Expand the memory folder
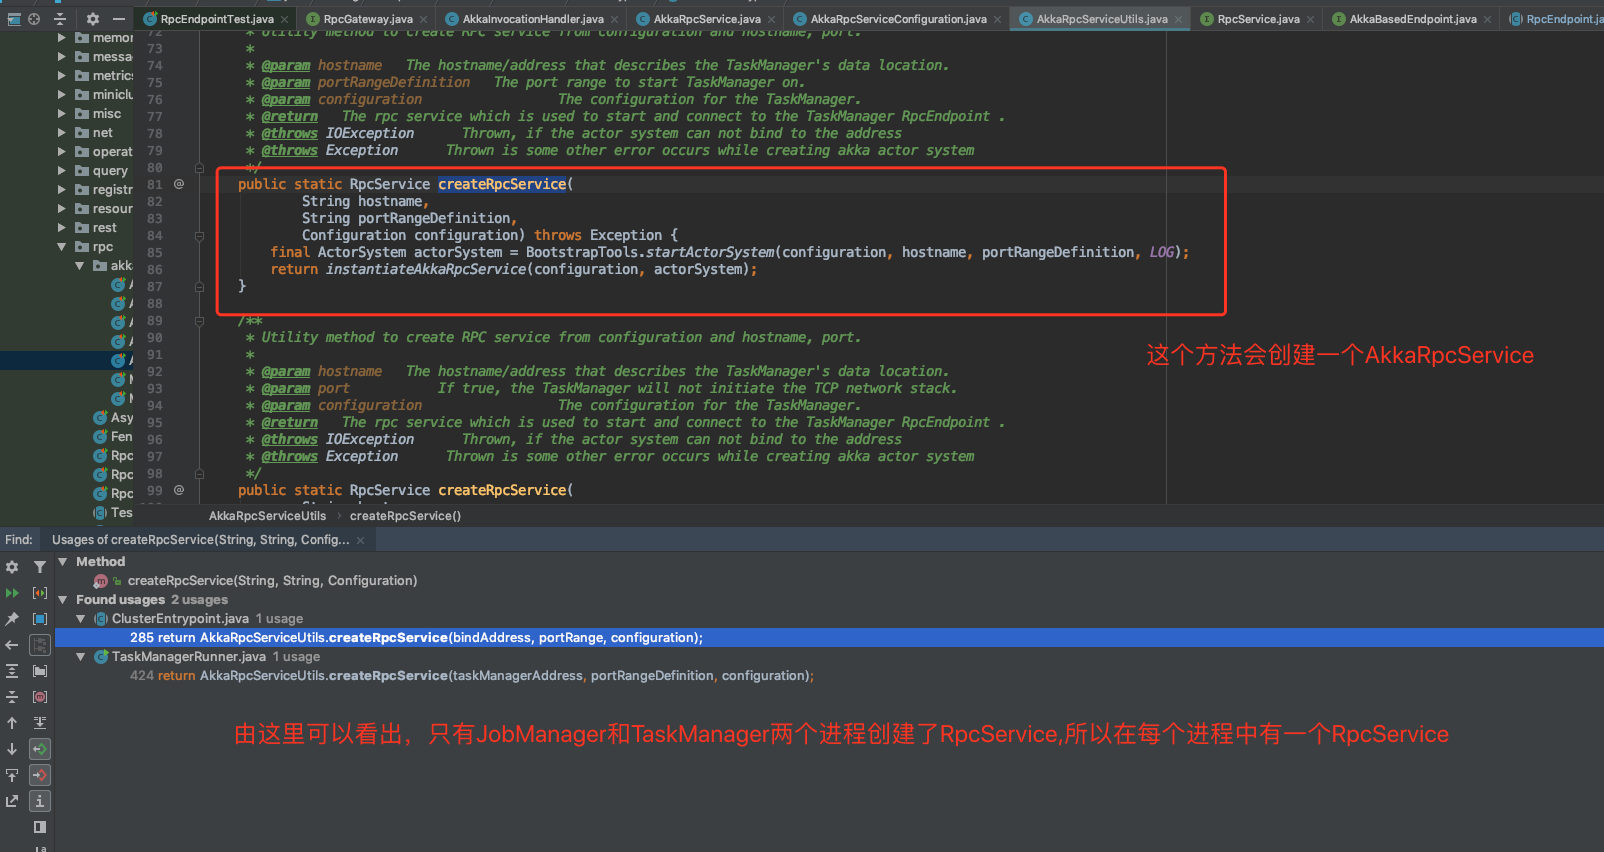The height and width of the screenshot is (852, 1604). (62, 38)
